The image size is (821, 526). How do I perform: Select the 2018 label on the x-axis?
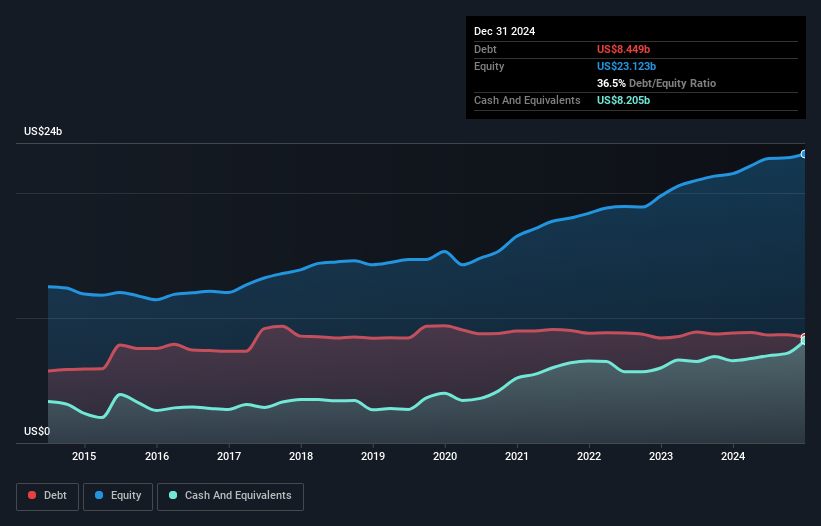pyautogui.click(x=300, y=457)
